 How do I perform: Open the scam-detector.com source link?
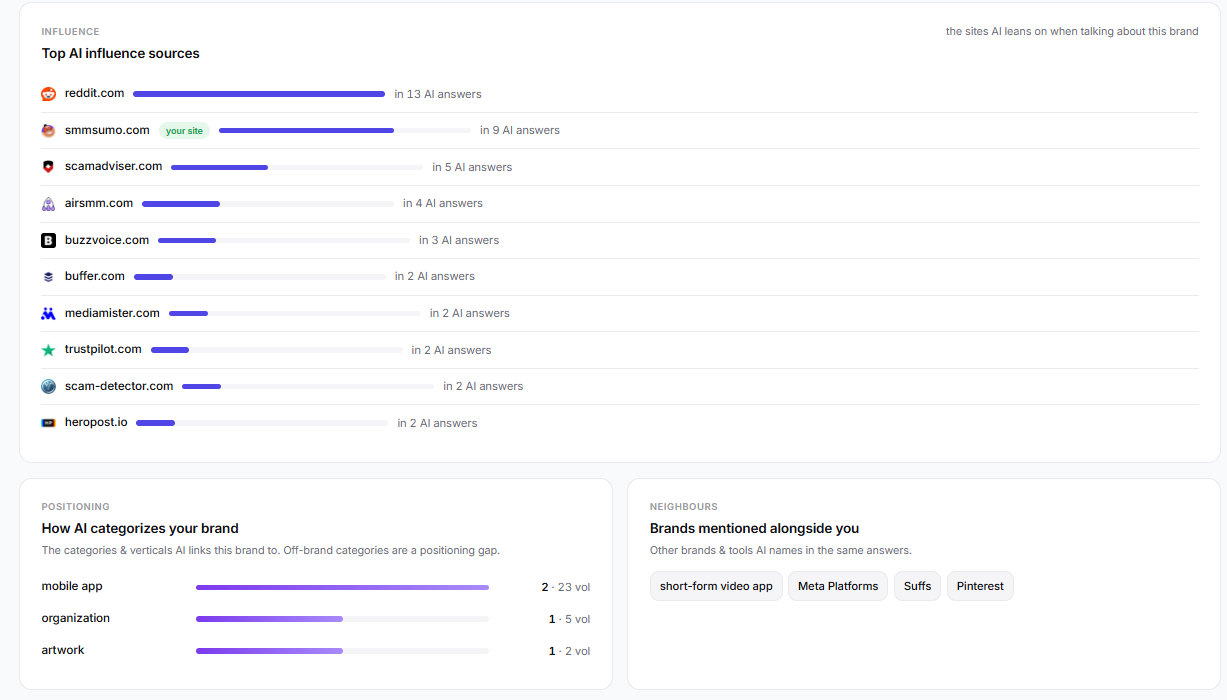[119, 386]
